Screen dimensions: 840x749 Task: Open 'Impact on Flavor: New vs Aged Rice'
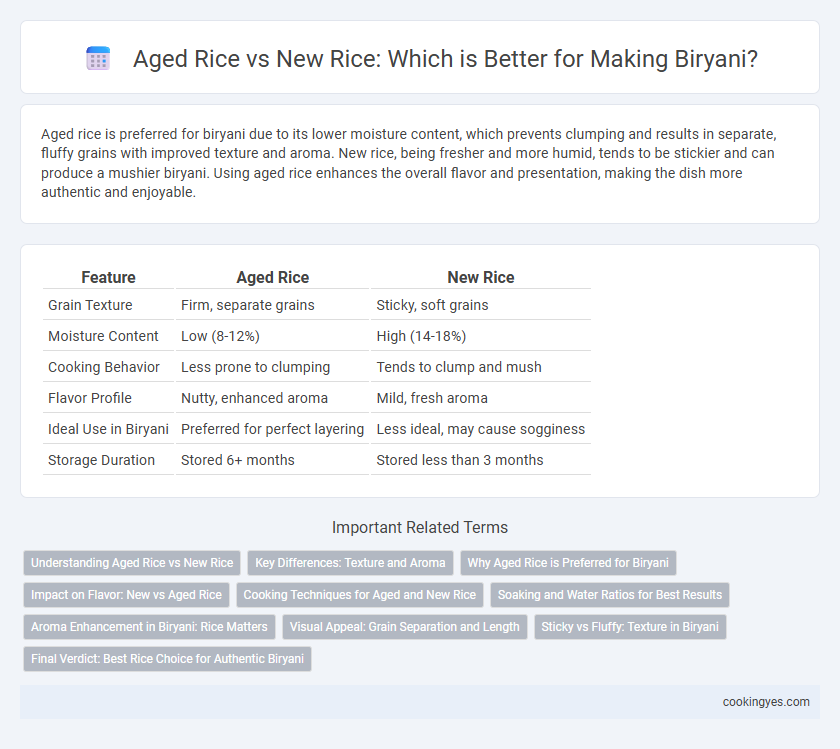126,595
